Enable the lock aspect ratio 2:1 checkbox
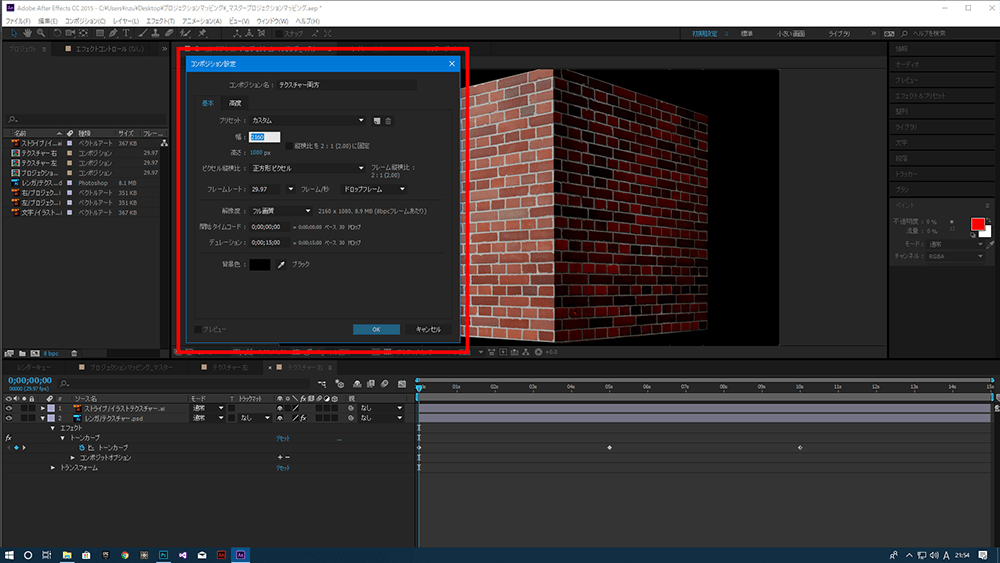Viewport: 1000px width, 563px height. (289, 145)
